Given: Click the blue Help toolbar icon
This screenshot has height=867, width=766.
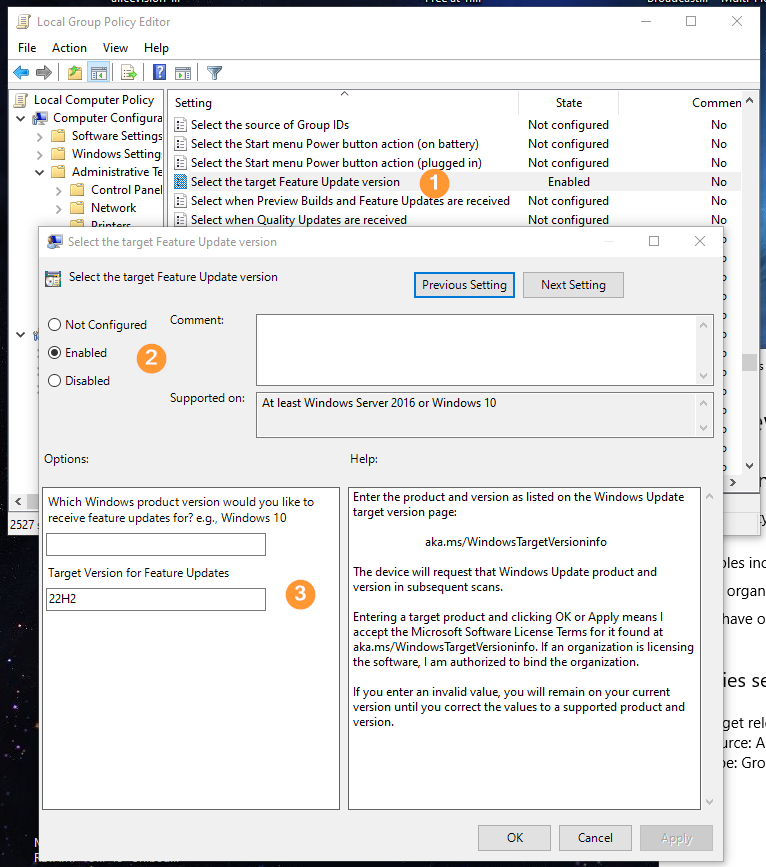Looking at the screenshot, I should [x=159, y=72].
